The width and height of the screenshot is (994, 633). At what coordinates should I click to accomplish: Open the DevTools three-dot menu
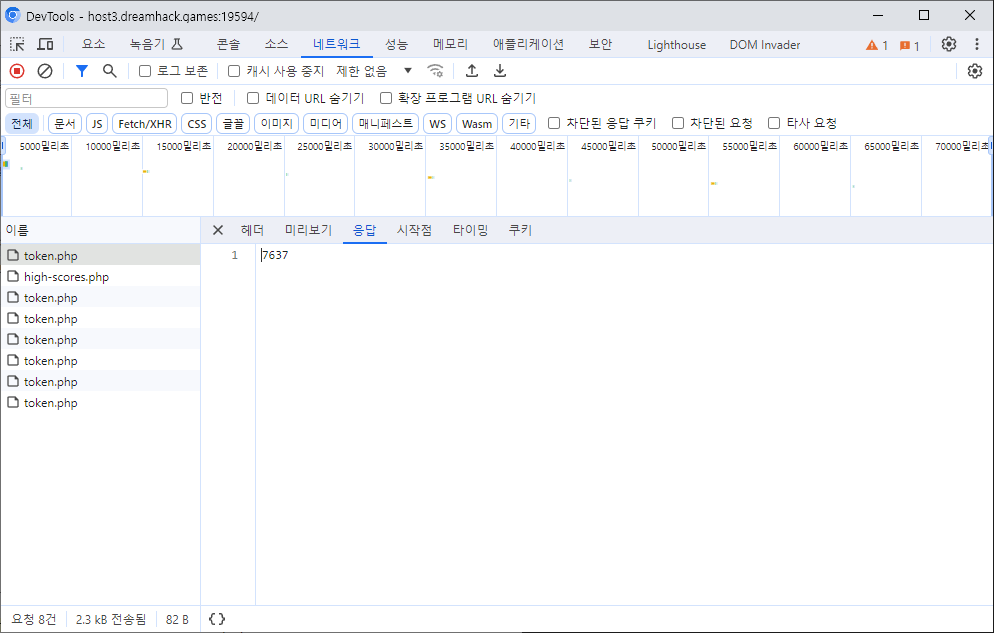coord(977,45)
